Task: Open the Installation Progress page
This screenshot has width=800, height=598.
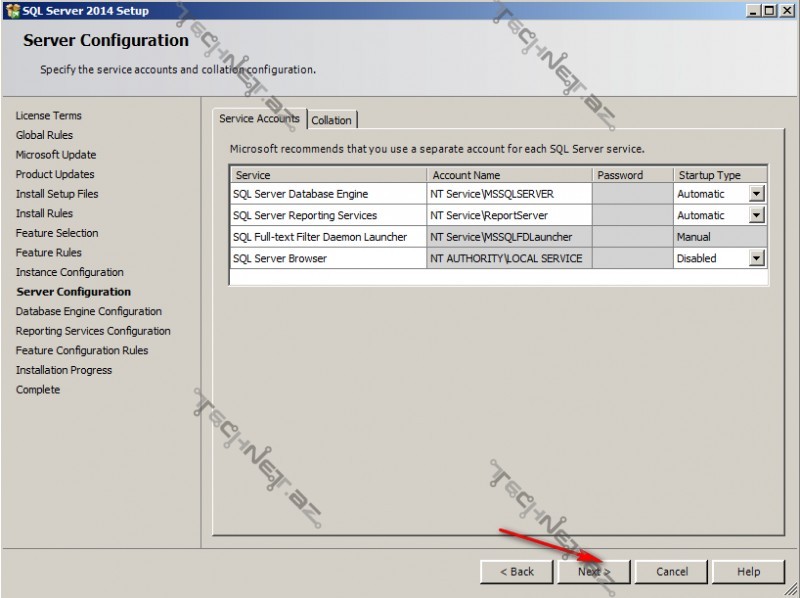Action: coord(64,370)
